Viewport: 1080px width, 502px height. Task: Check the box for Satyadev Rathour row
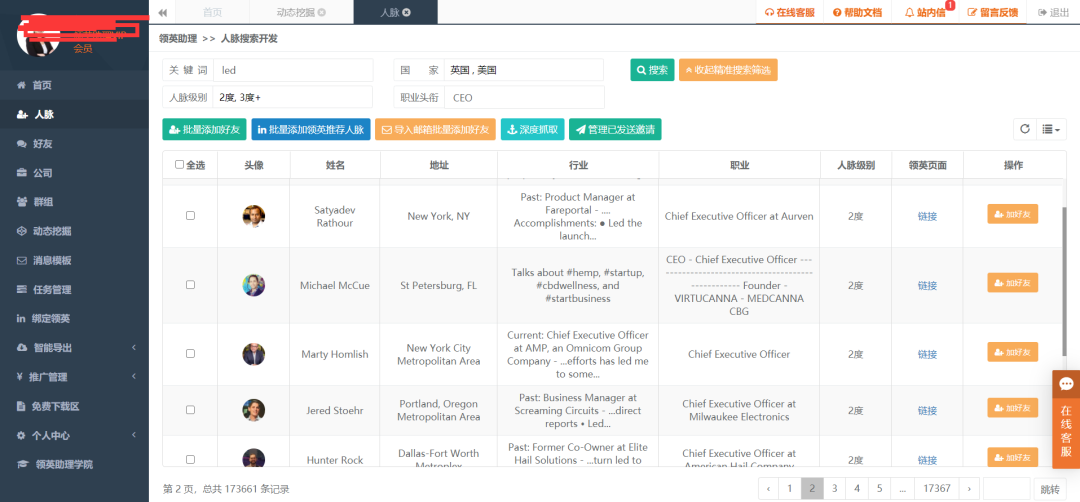tap(190, 216)
